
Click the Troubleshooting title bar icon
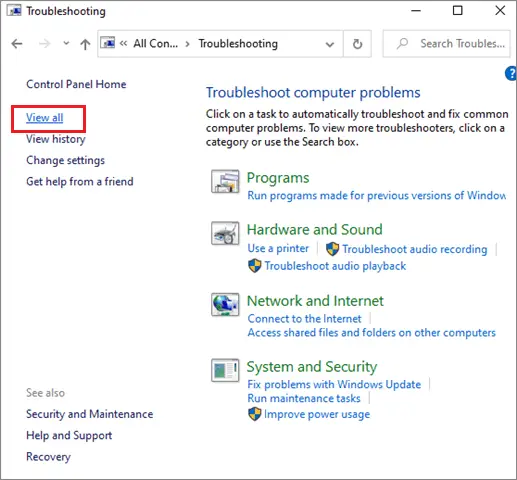point(14,11)
